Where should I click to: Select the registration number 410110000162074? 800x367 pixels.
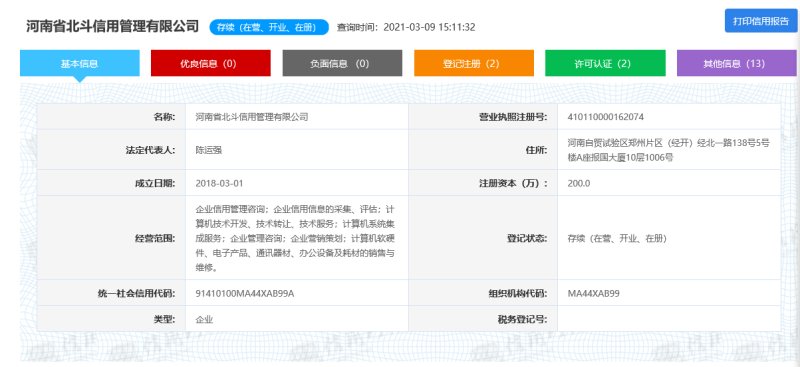(x=605, y=117)
